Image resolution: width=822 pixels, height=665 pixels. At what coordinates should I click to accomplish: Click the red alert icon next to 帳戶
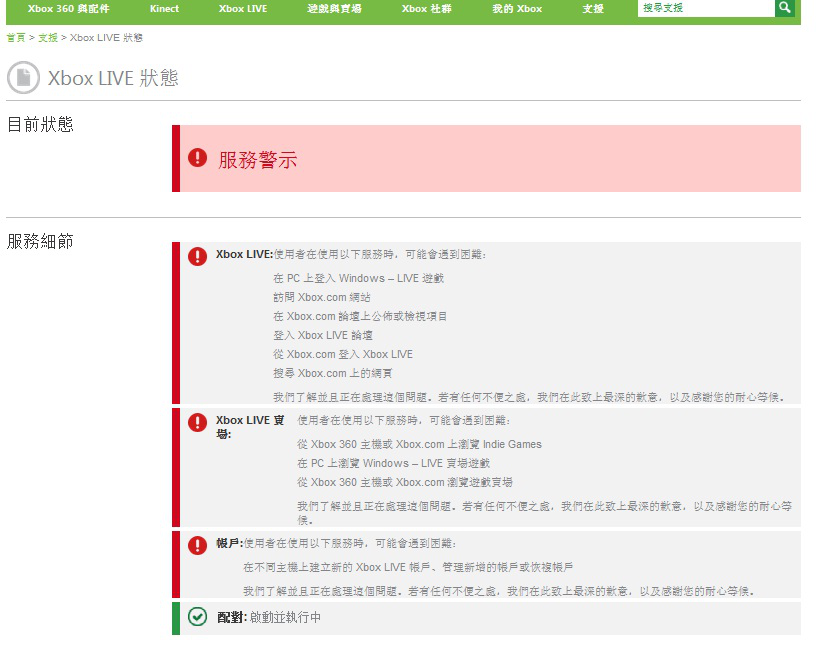pyautogui.click(x=198, y=545)
